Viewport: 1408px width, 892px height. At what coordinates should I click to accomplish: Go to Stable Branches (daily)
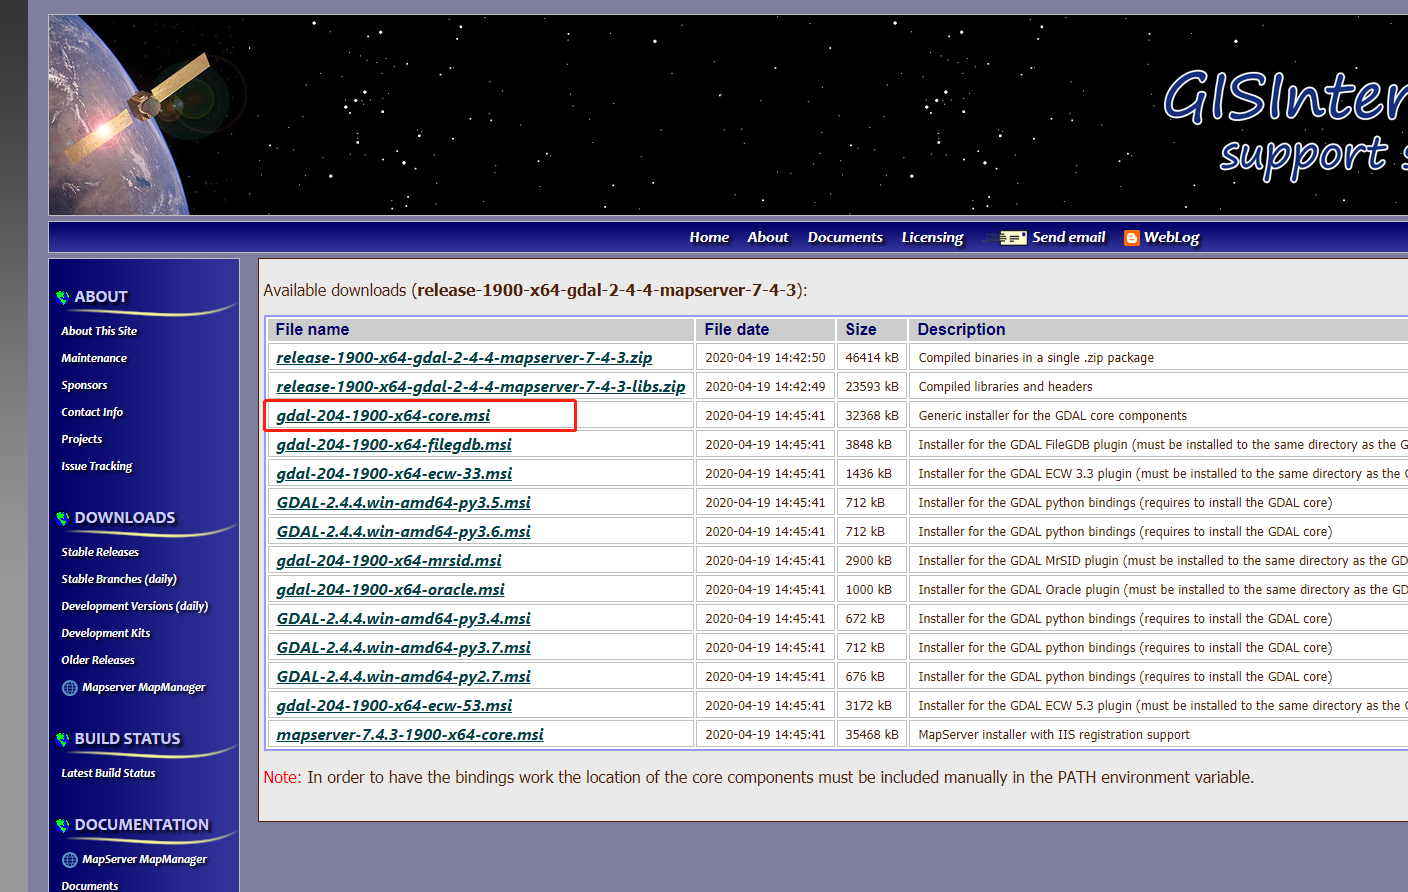click(x=119, y=579)
